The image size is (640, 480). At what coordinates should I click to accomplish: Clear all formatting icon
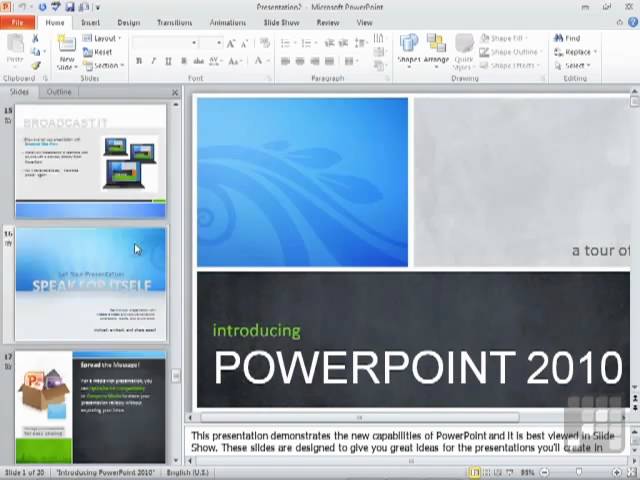[x=265, y=43]
